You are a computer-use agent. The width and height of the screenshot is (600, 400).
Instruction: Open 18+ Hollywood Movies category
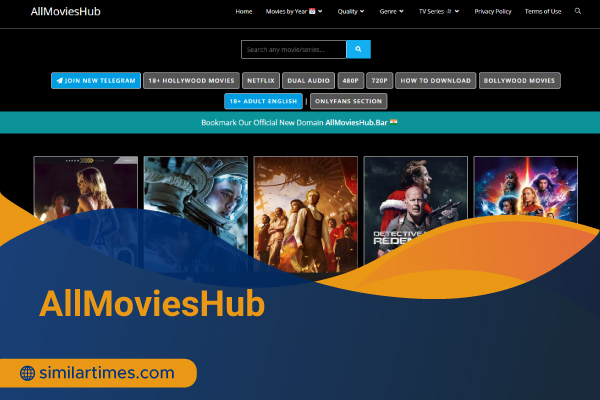pyautogui.click(x=191, y=80)
